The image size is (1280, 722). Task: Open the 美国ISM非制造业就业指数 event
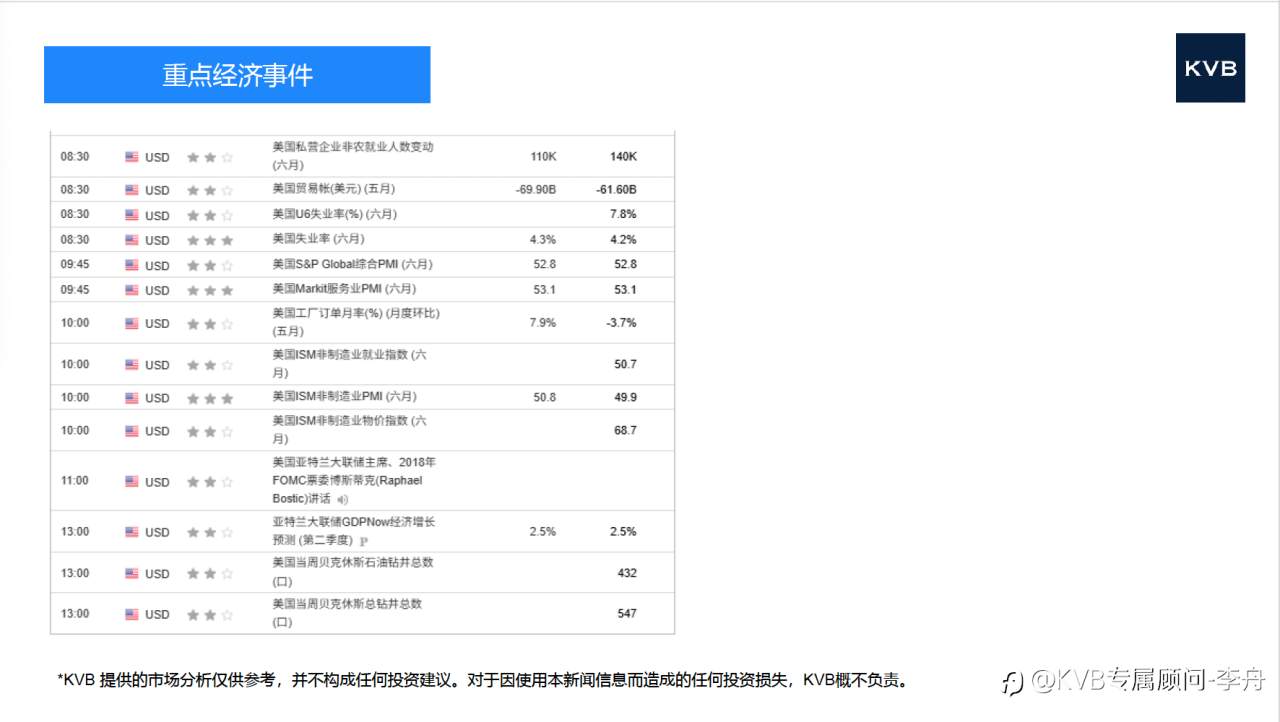350,364
